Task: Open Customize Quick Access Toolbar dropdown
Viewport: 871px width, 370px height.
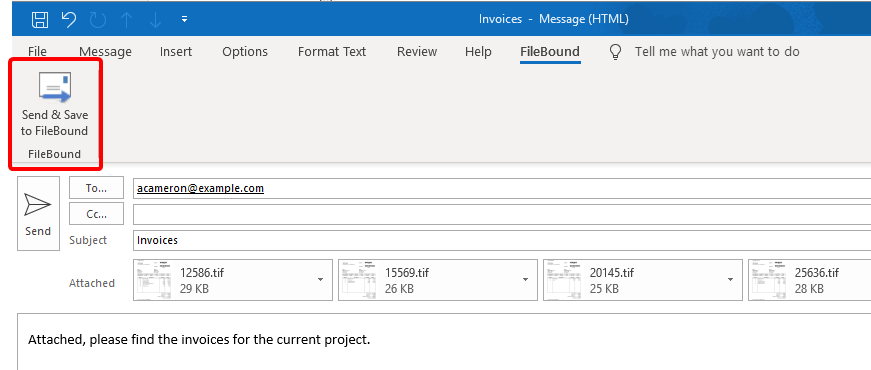Action: pyautogui.click(x=184, y=19)
